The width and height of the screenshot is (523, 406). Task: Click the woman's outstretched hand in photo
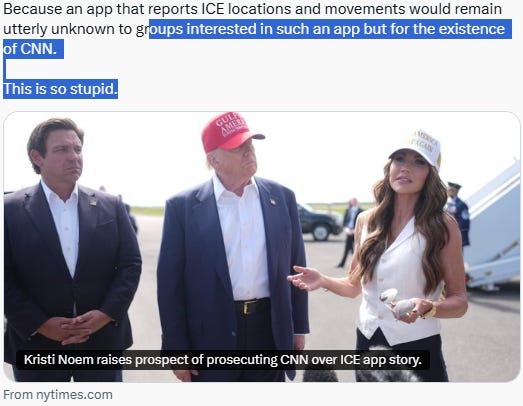(305, 278)
